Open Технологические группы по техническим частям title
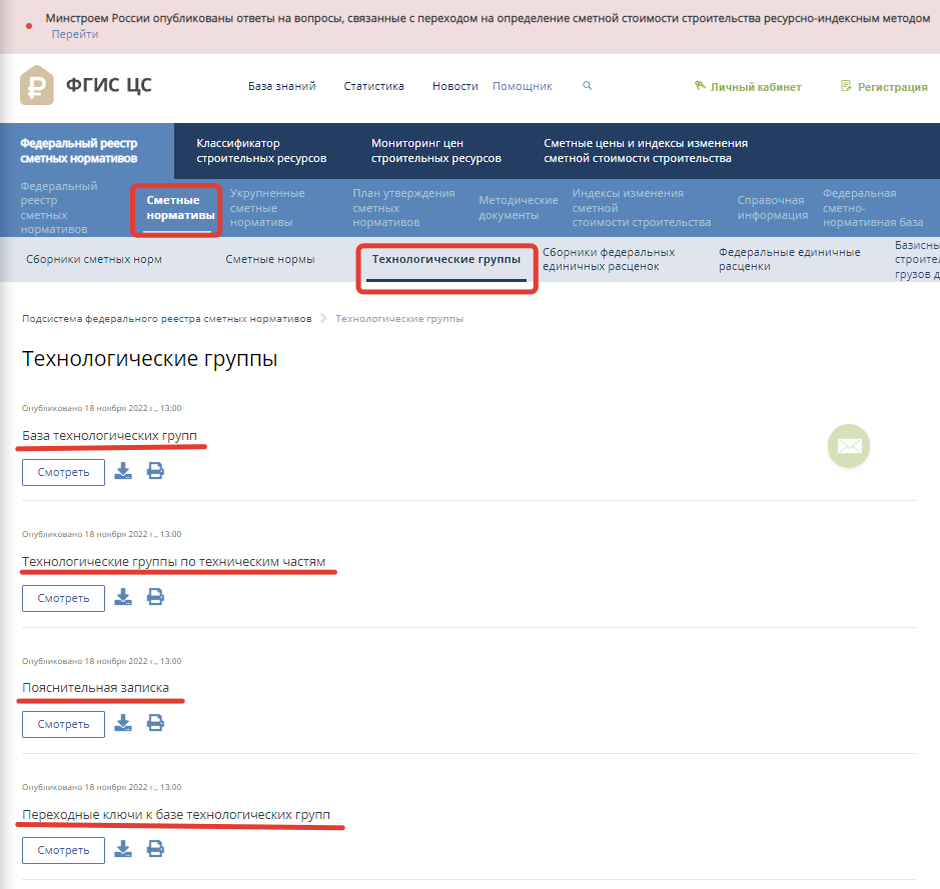Viewport: 940px width, 889px height. coord(174,562)
